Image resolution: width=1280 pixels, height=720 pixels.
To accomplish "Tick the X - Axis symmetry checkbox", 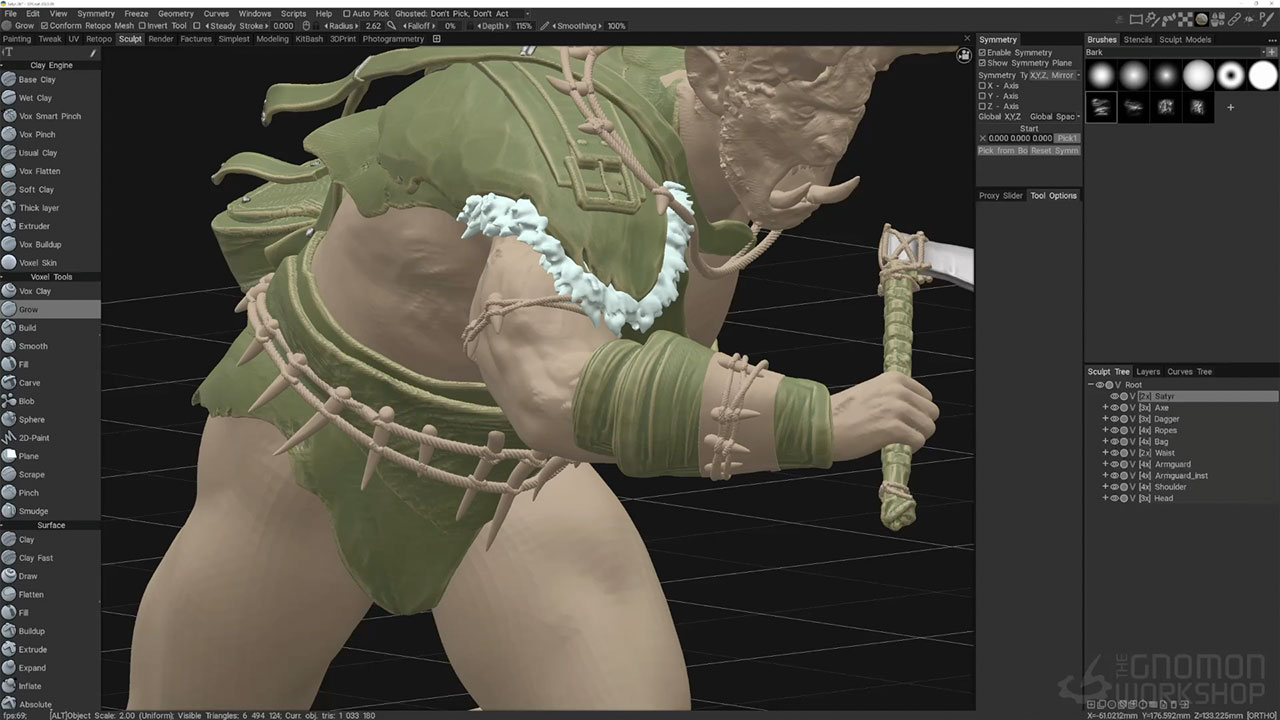I will 982,86.
